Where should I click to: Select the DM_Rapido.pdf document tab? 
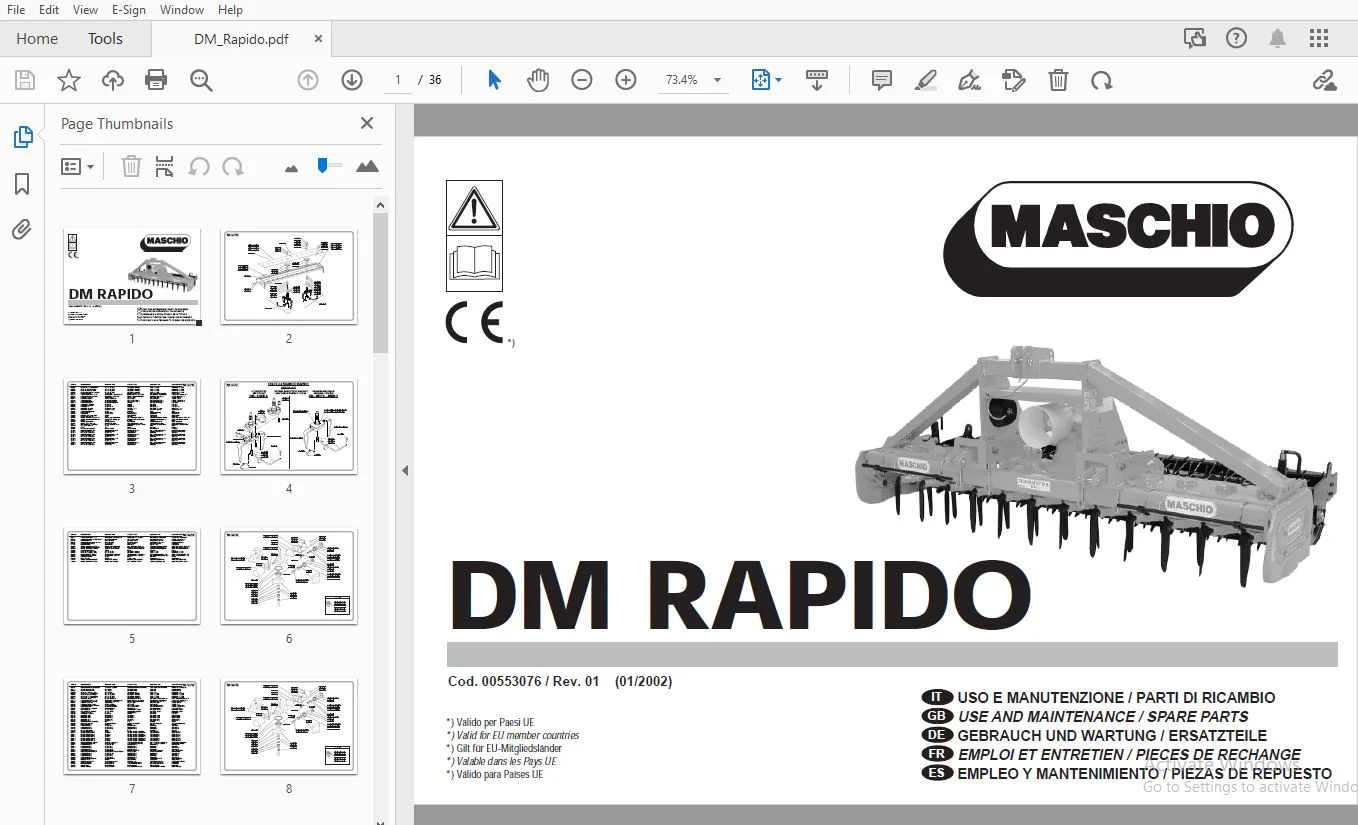tap(241, 39)
